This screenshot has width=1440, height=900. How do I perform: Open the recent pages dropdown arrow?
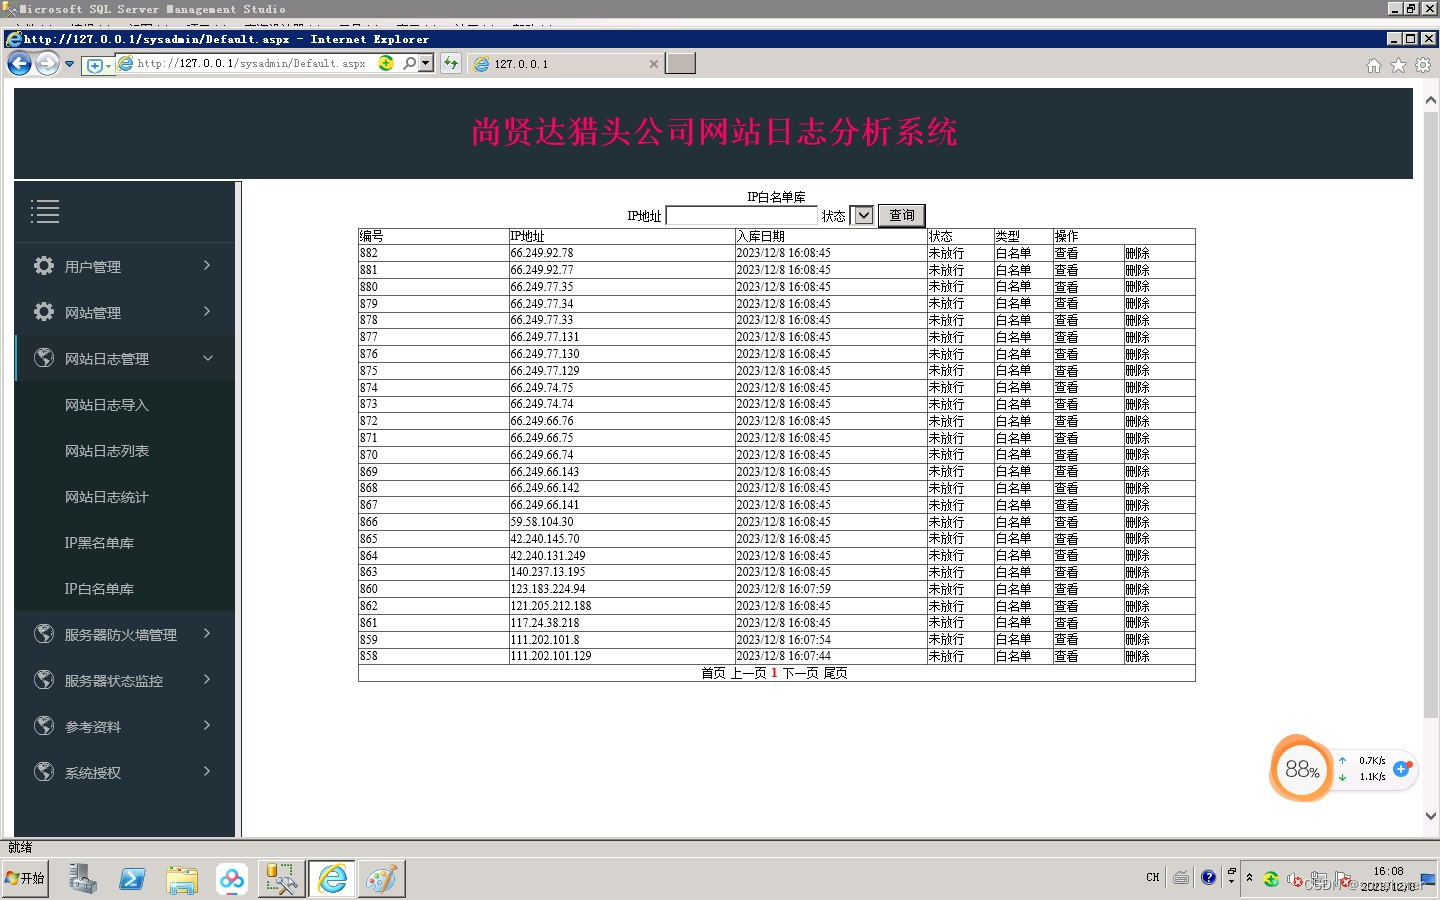69,64
